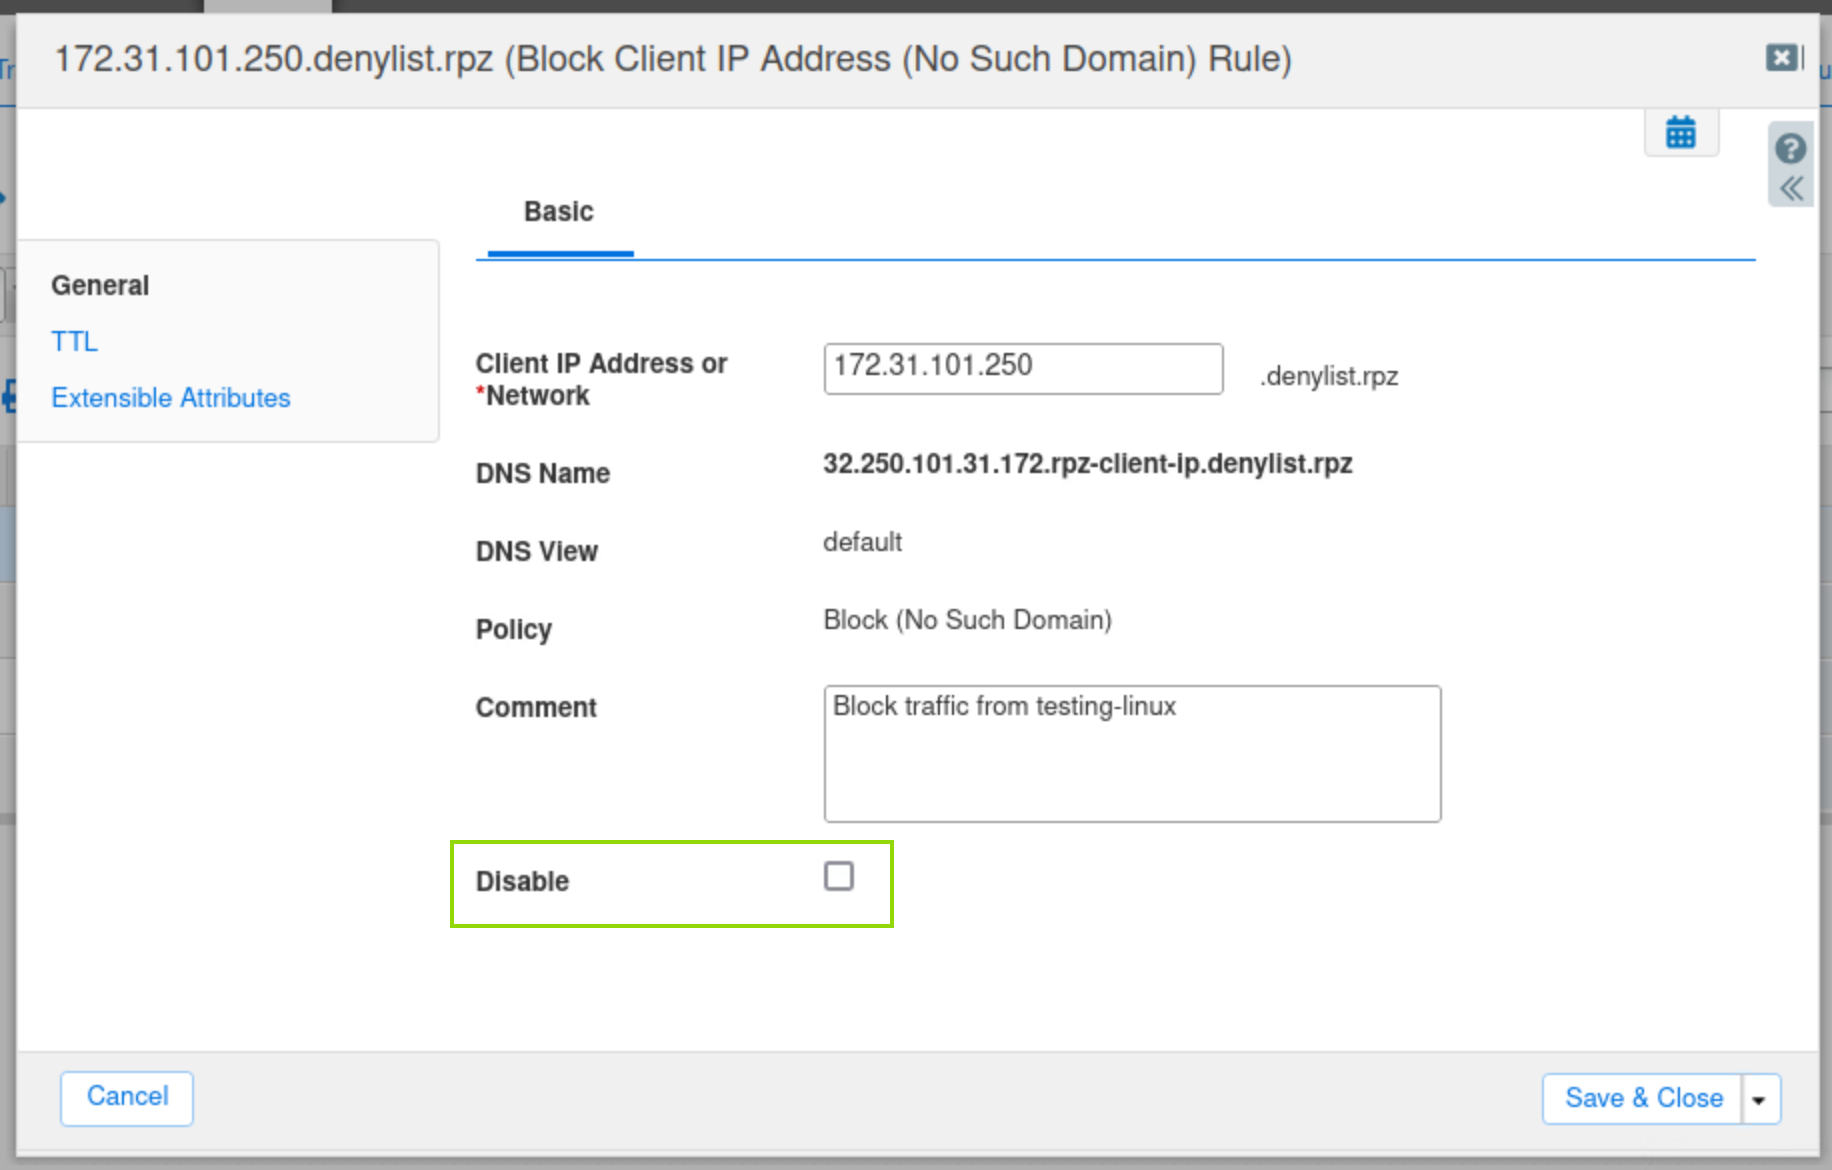
Task: Open the calendar schedule icon
Action: point(1680,132)
